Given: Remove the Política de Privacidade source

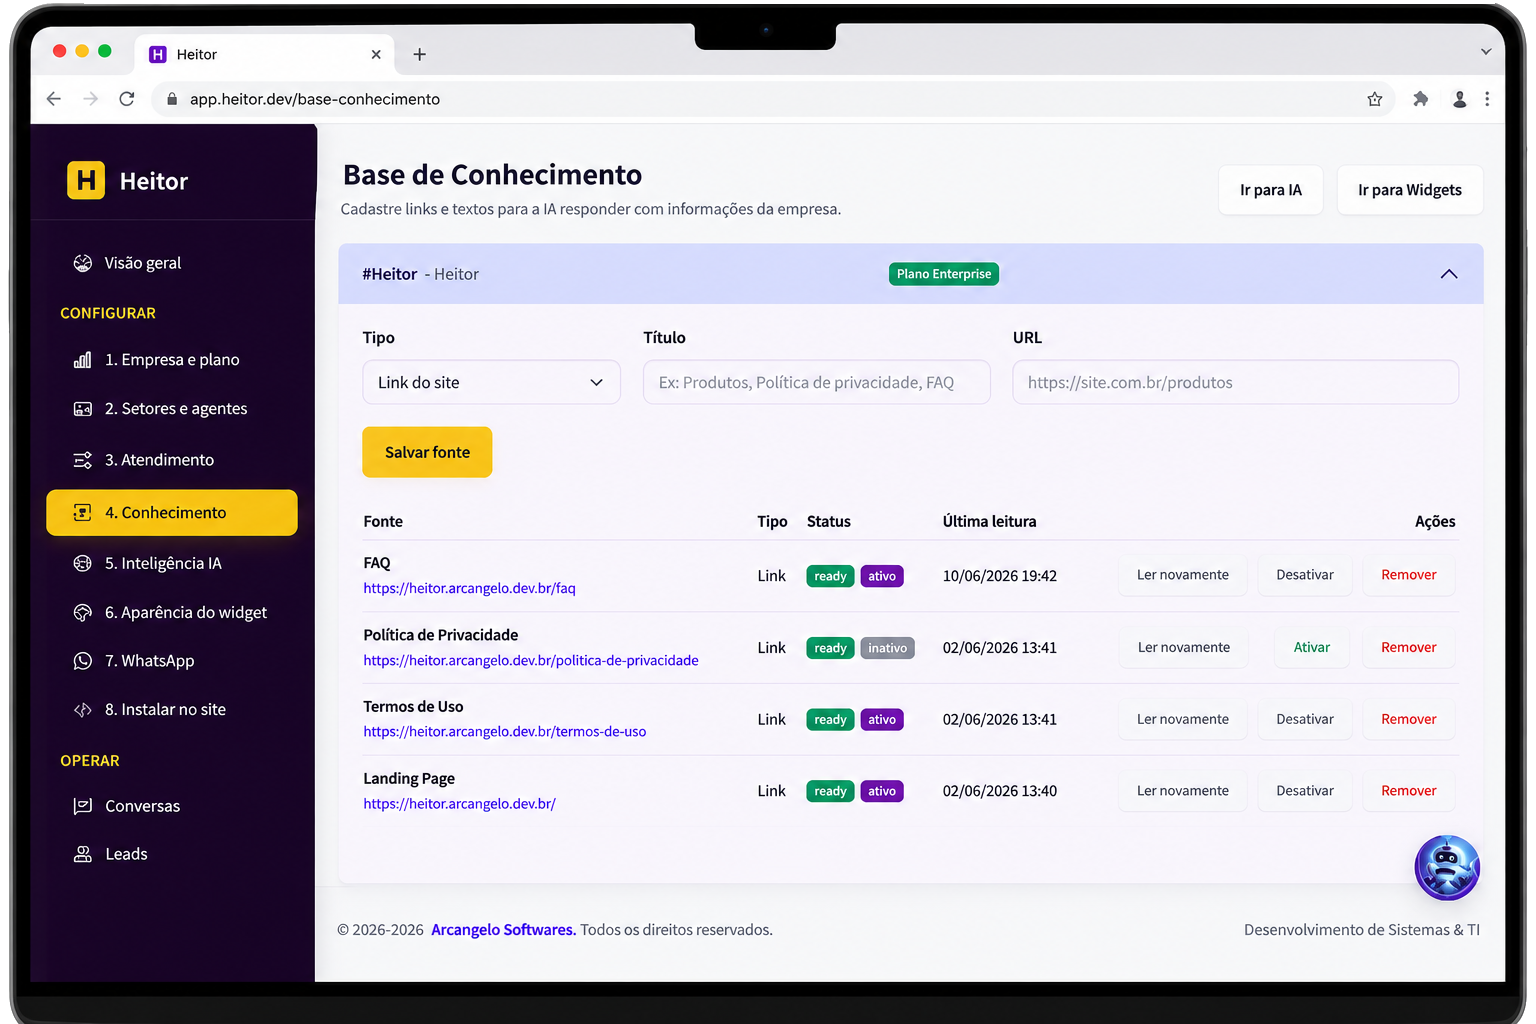Looking at the screenshot, I should point(1409,647).
